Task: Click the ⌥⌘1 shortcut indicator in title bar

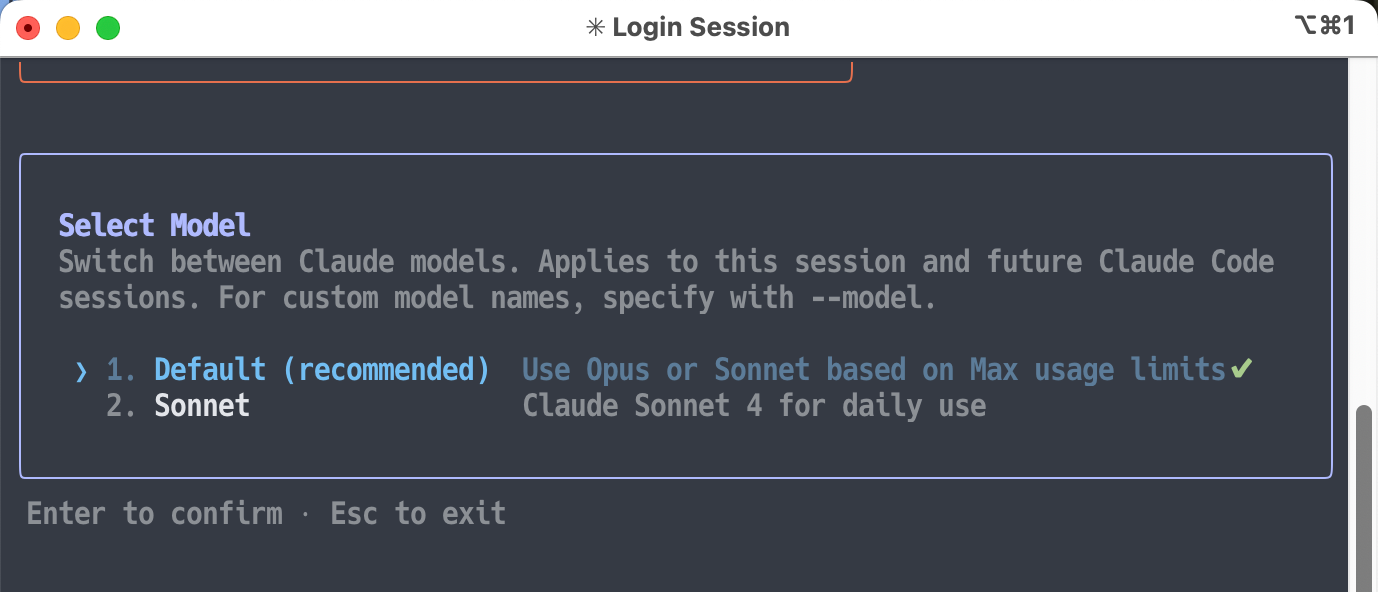Action: [x=1324, y=26]
